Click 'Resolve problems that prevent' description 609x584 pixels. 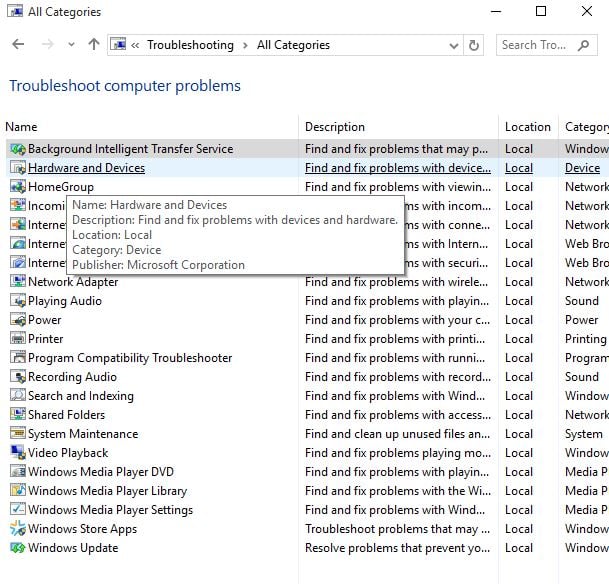click(397, 548)
